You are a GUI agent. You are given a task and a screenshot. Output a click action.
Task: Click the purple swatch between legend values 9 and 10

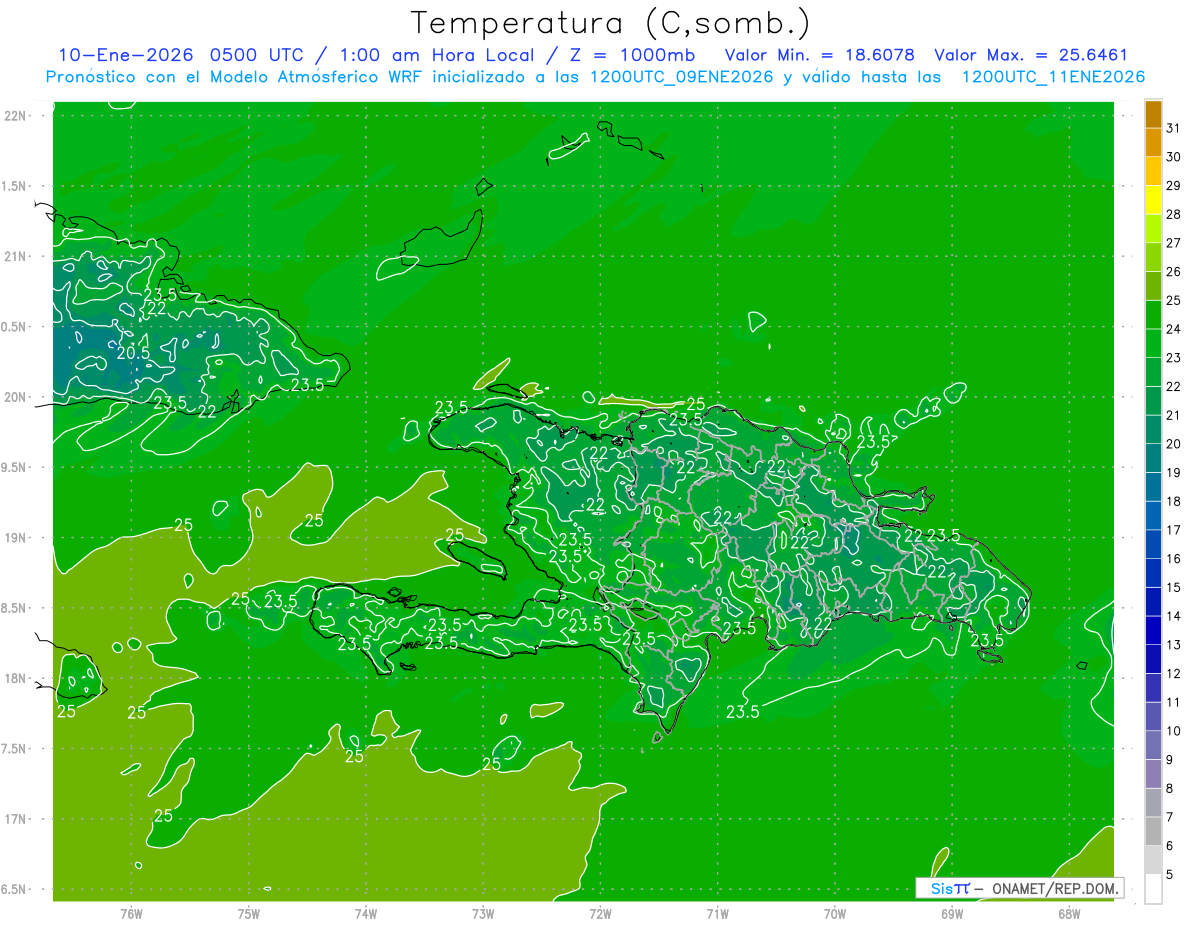pyautogui.click(x=1153, y=745)
